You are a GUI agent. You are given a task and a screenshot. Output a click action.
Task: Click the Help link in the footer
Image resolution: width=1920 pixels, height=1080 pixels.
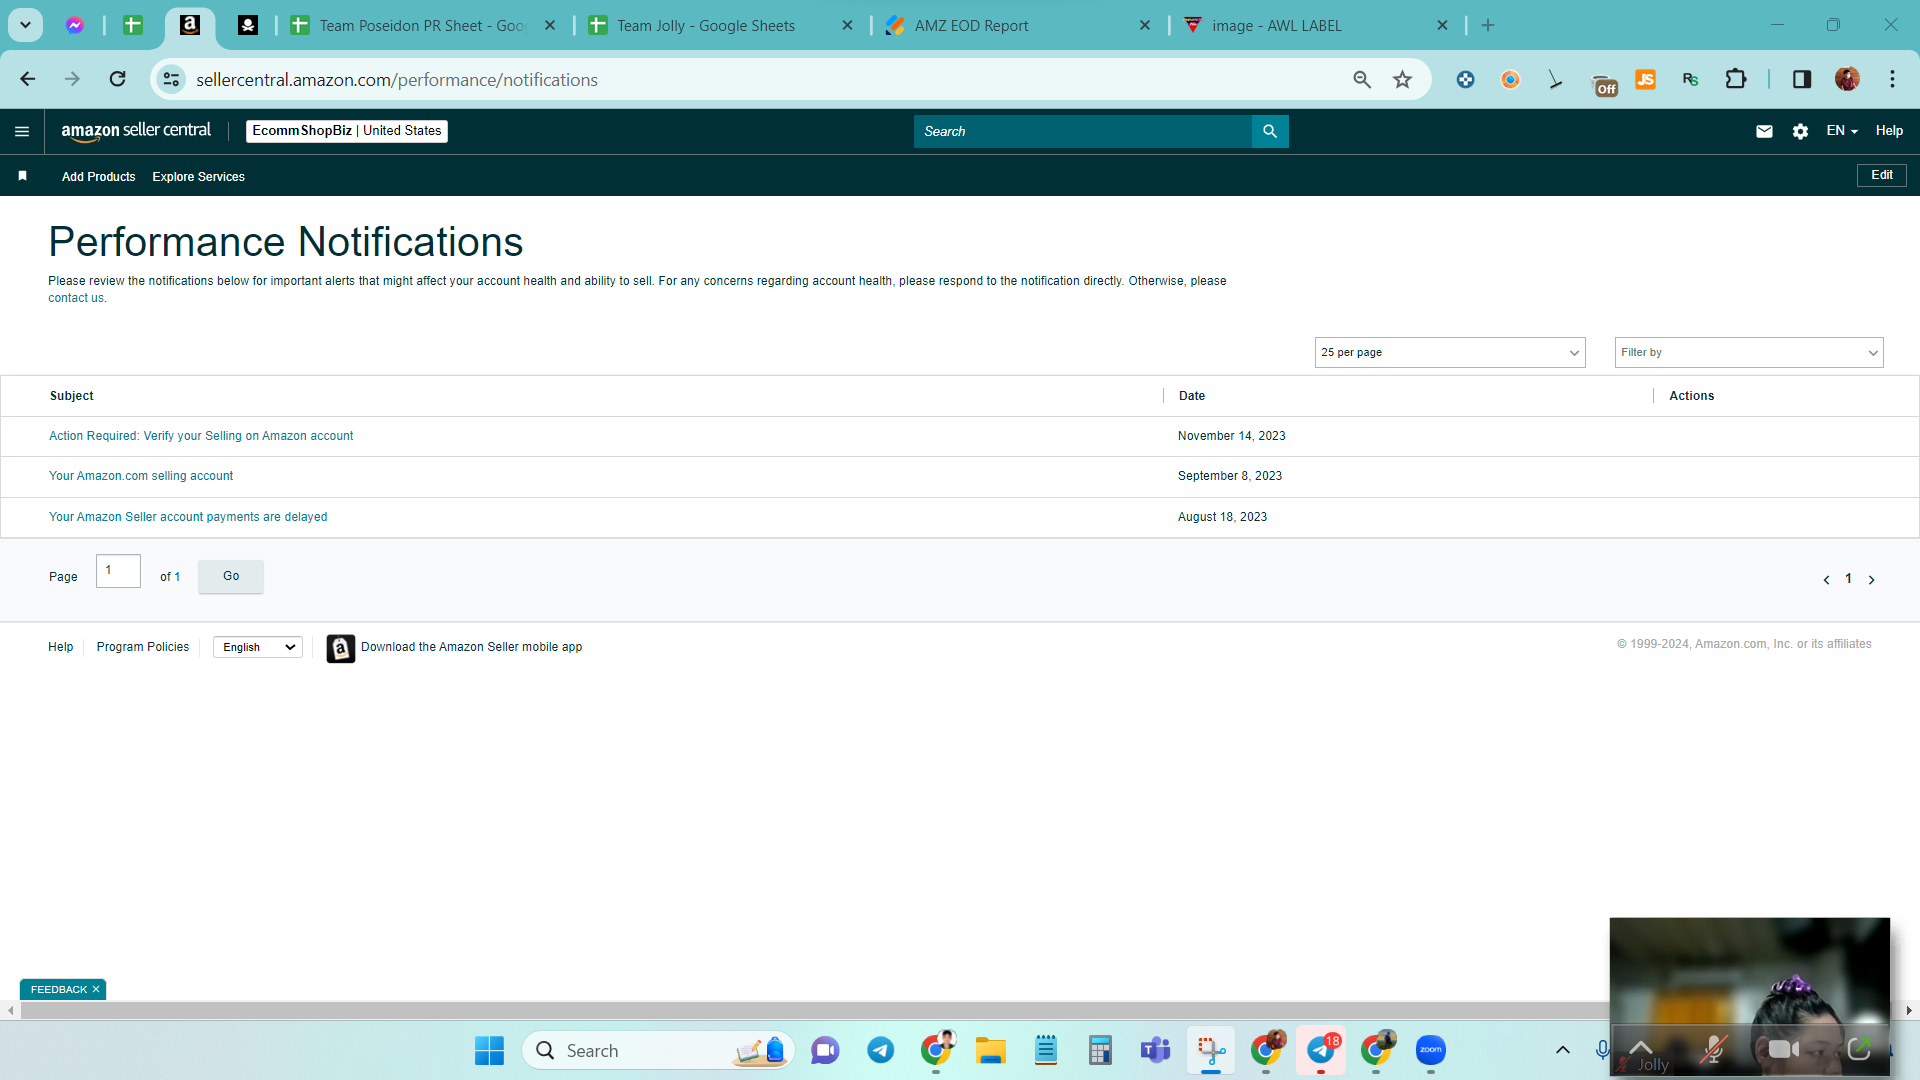click(61, 647)
